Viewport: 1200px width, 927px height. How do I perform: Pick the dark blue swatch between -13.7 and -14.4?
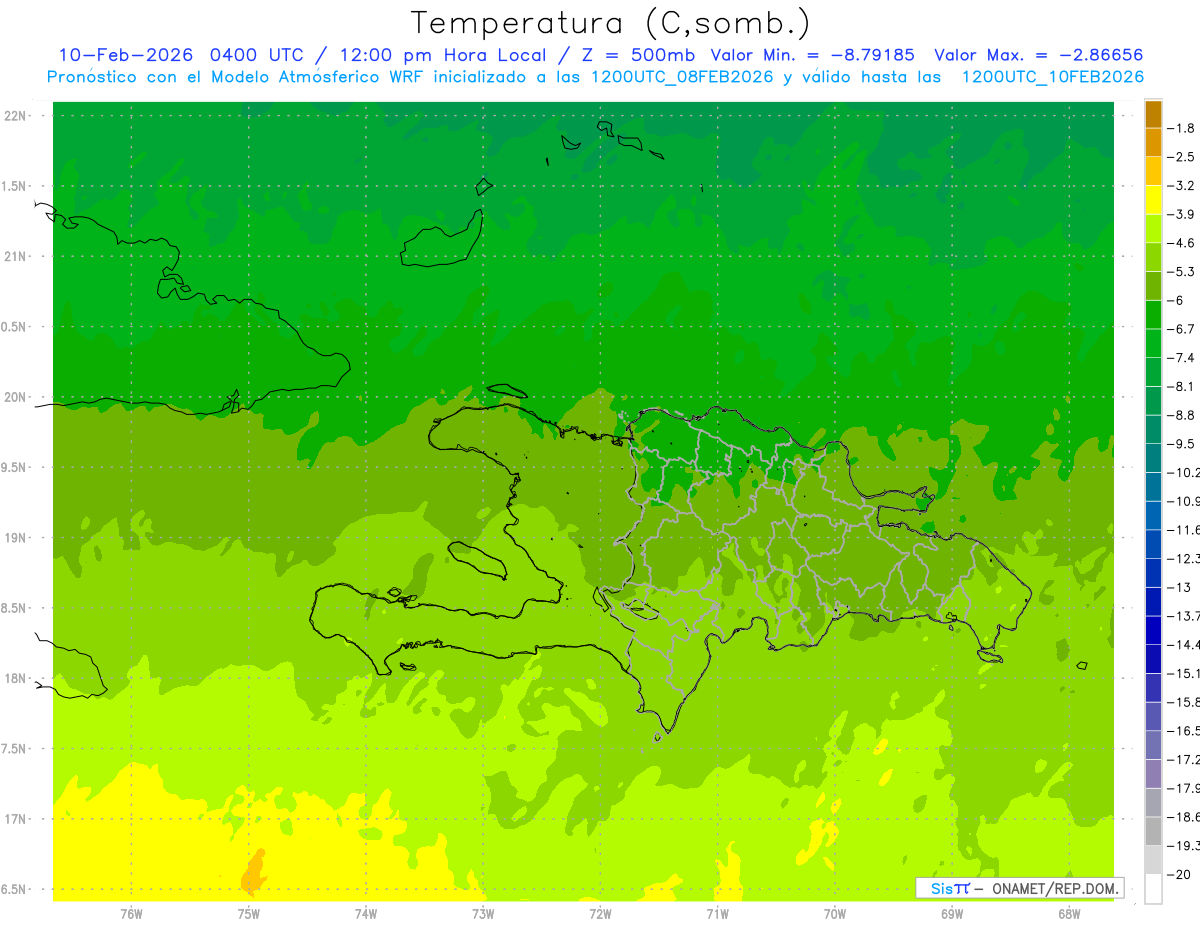pos(1153,631)
